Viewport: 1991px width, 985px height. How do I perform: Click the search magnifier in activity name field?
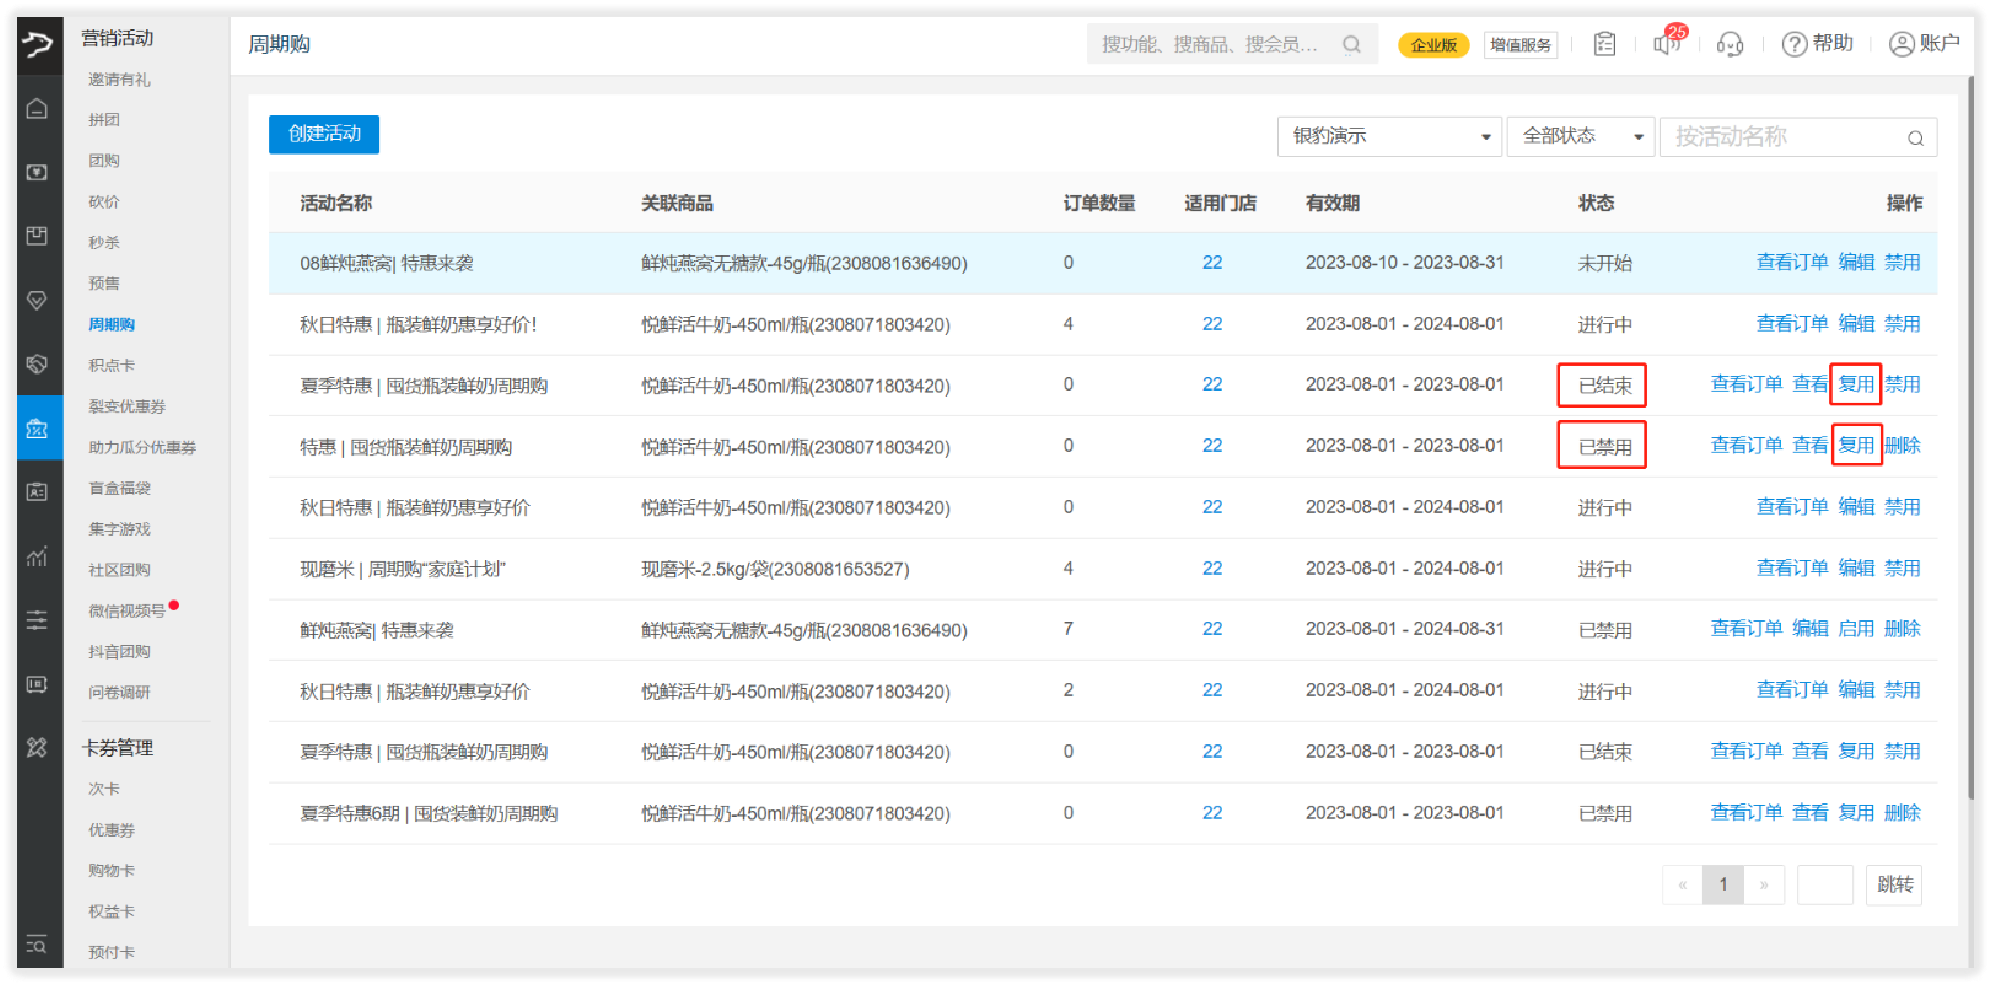[x=1915, y=138]
